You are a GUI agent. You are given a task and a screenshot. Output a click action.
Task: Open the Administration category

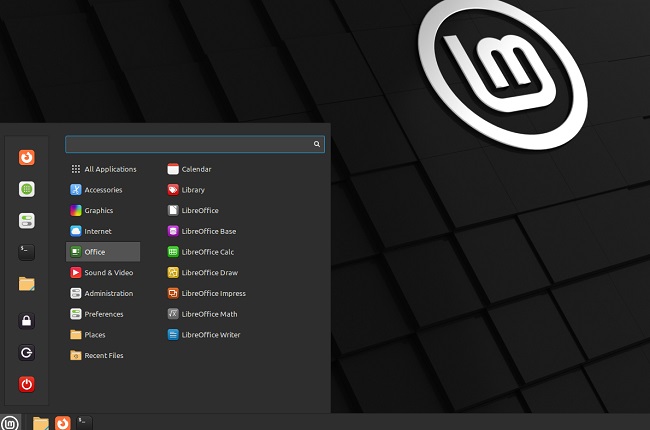coord(103,293)
